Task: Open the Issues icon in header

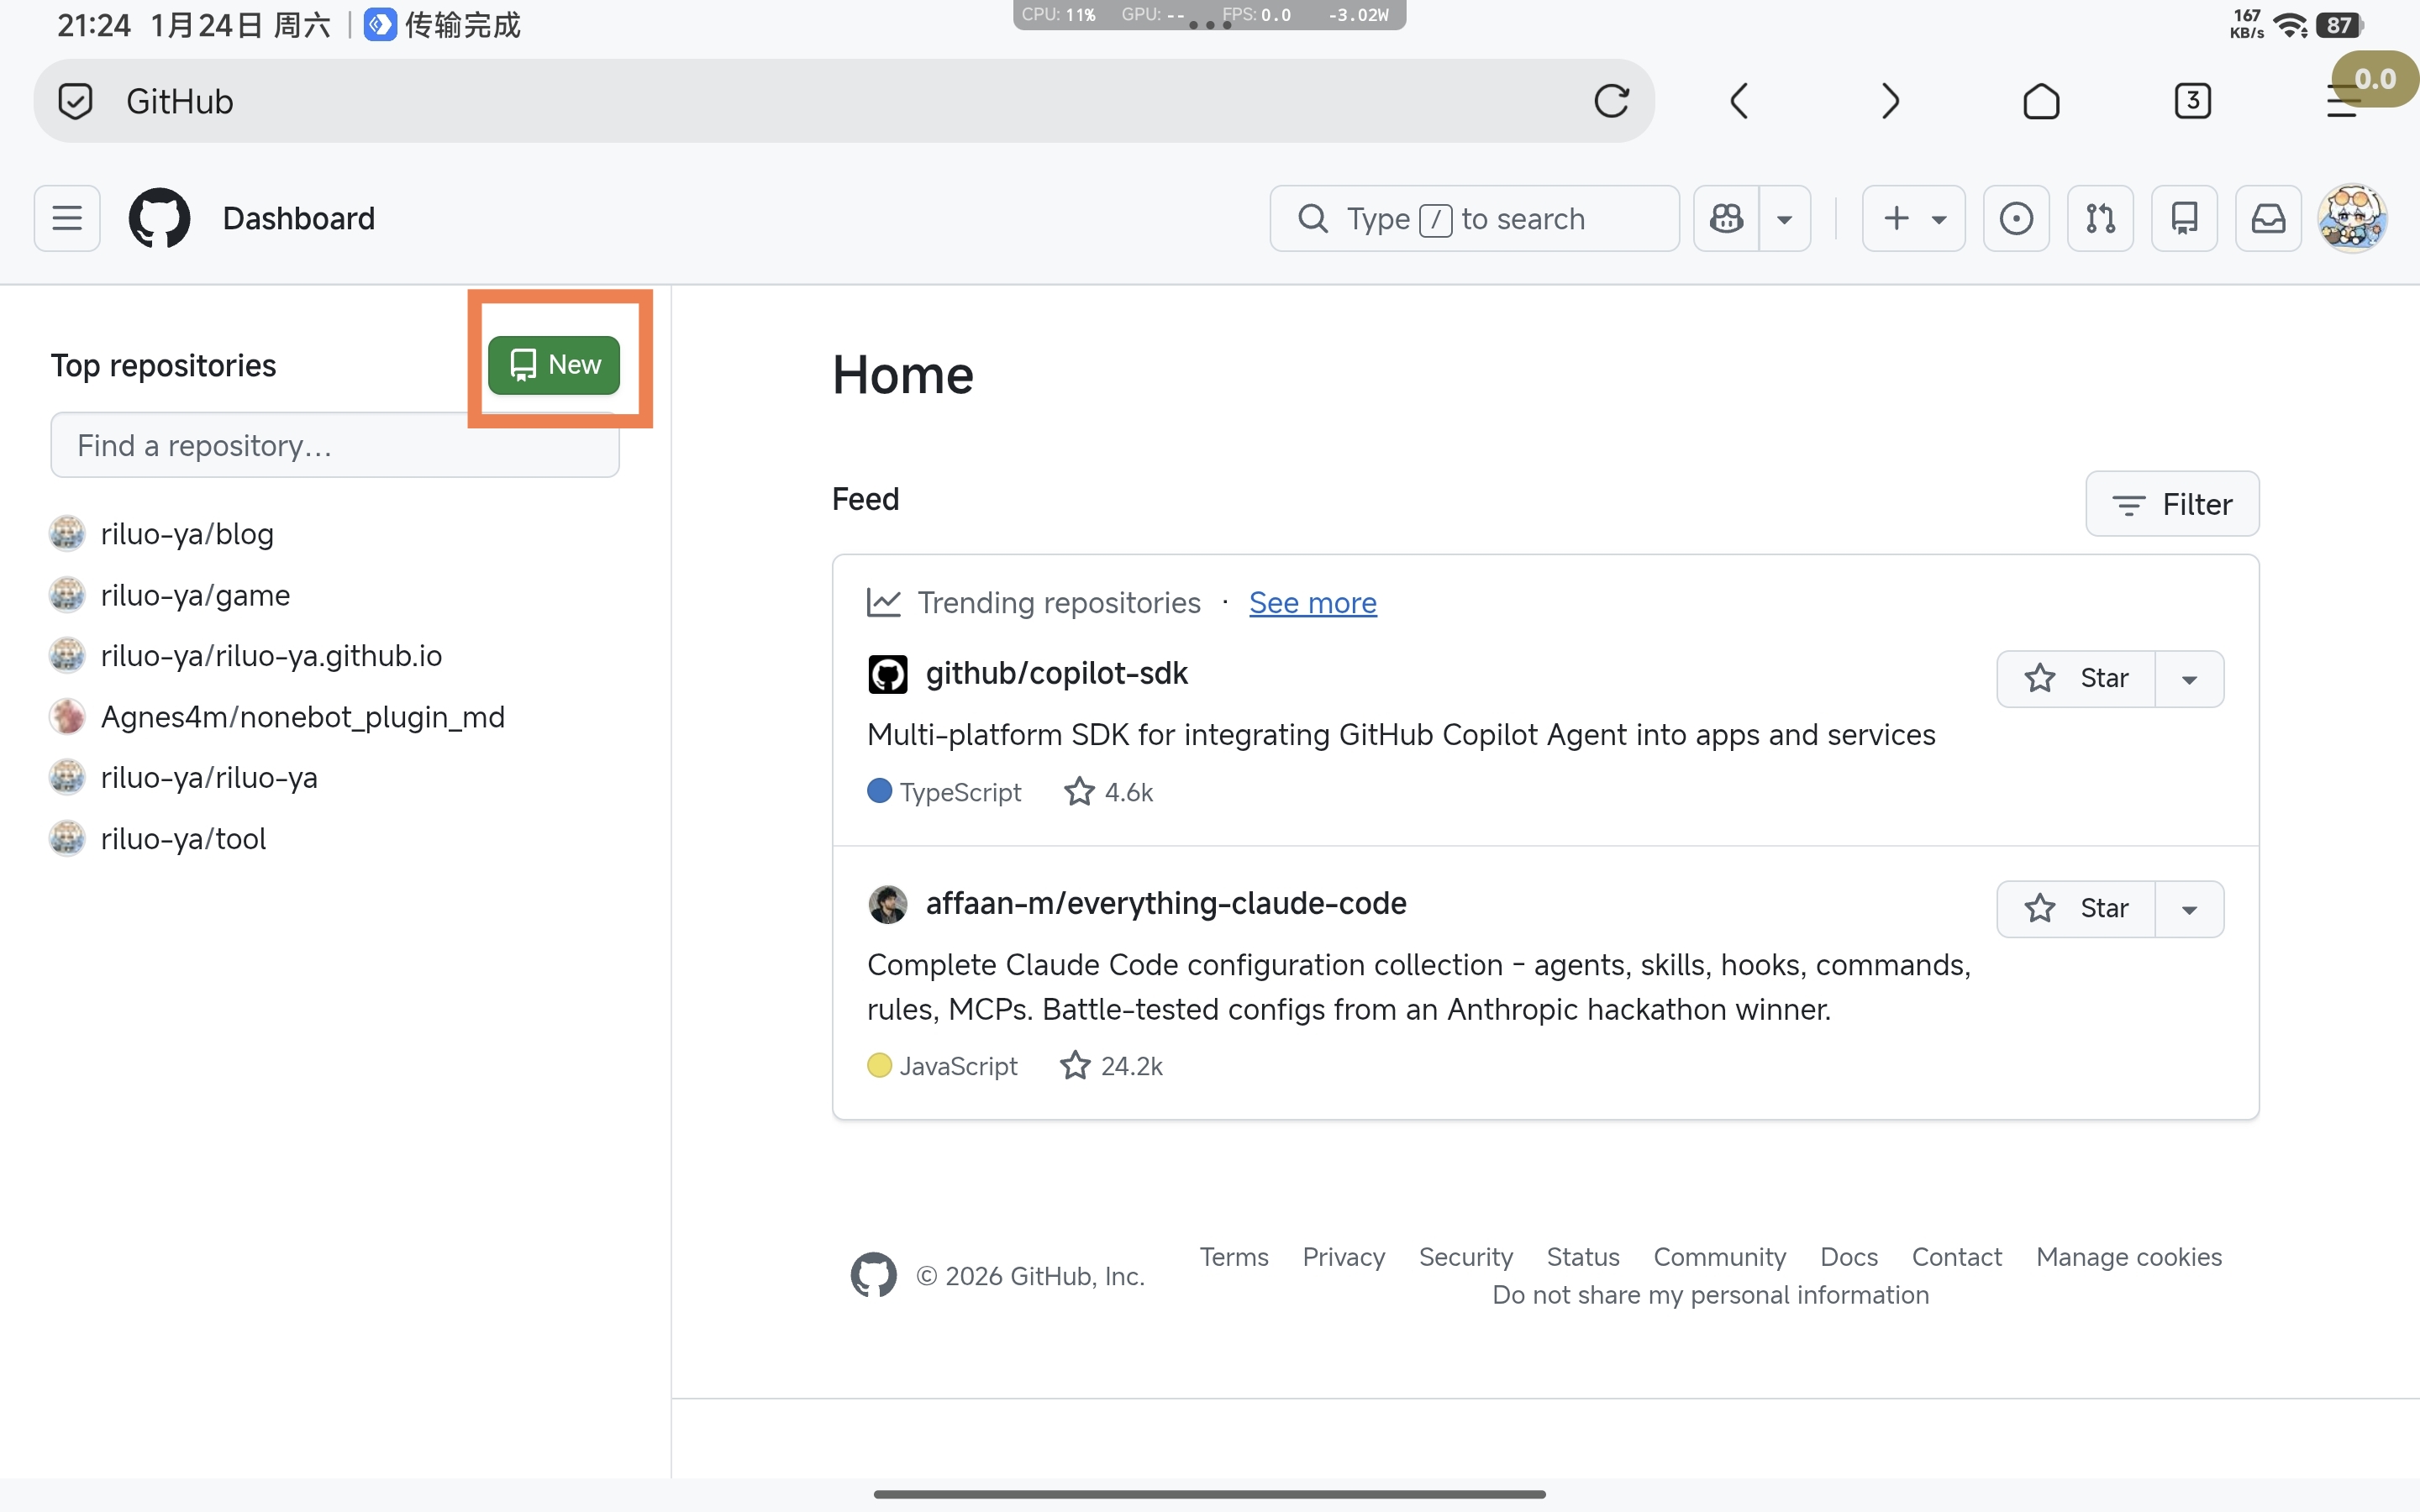Action: (2016, 218)
